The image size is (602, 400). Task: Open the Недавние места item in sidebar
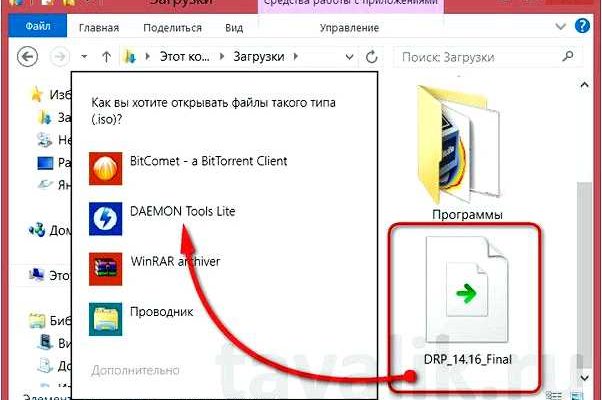click(x=55, y=140)
